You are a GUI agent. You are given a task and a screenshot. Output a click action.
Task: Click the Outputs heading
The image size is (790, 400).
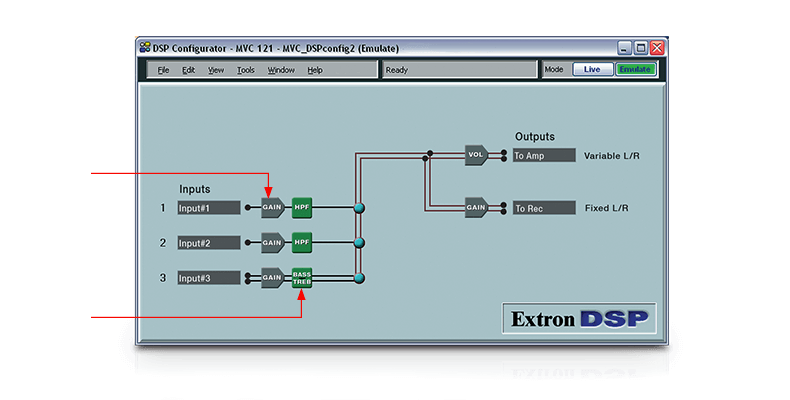535,137
